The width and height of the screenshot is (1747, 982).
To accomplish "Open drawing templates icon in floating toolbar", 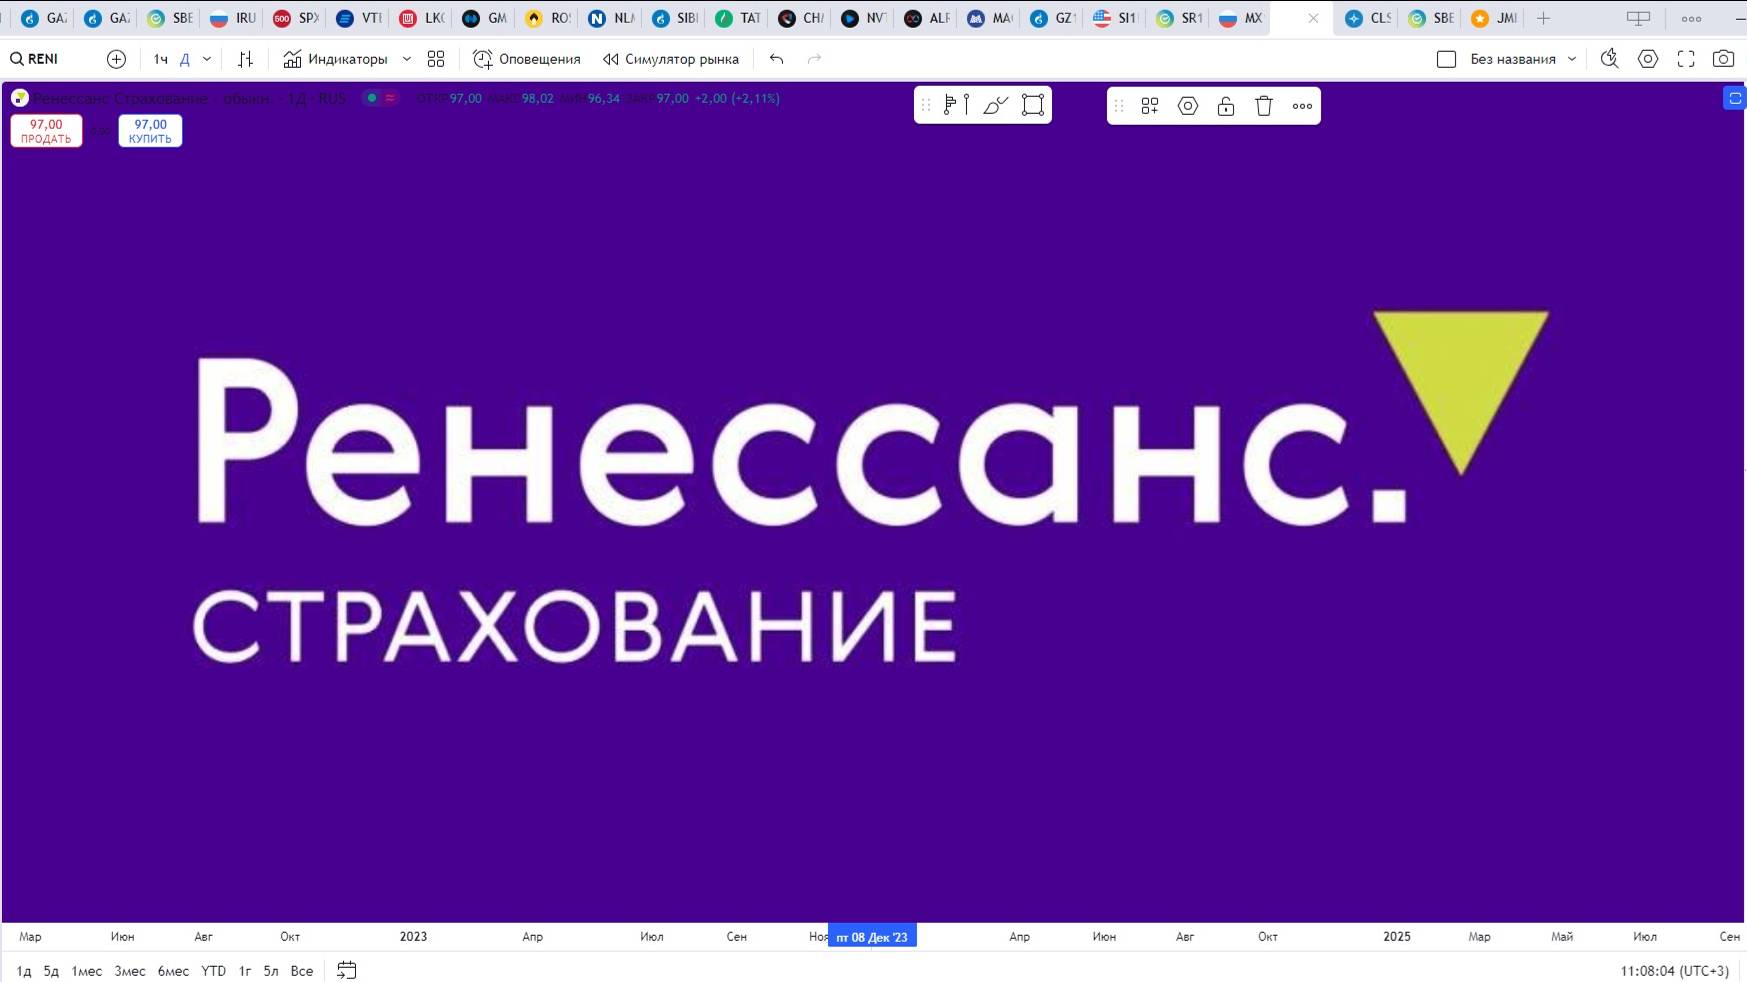I will (1150, 106).
